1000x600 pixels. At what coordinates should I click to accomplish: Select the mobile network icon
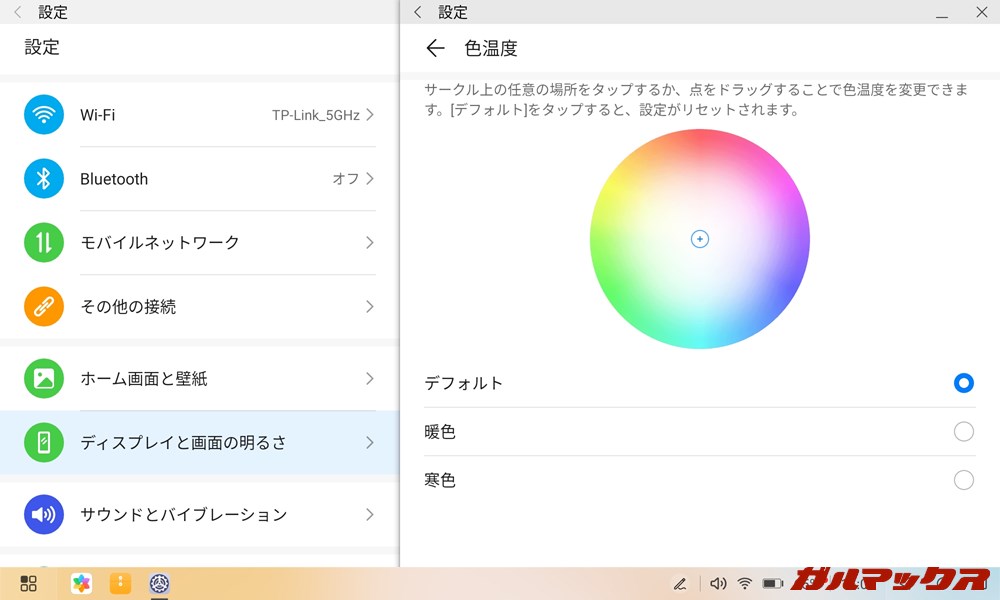[x=44, y=243]
